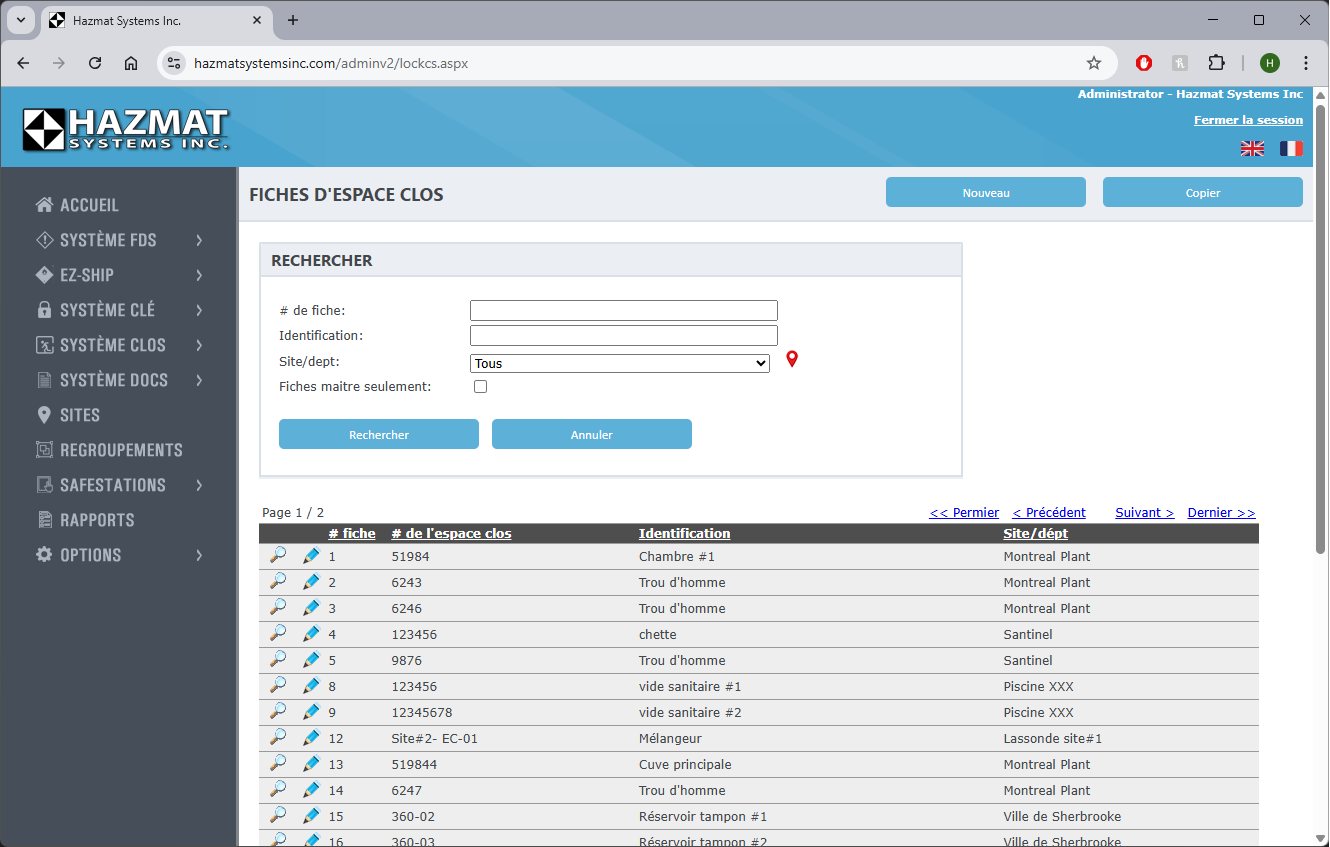Open Rapports from the sidebar
Viewport: 1330px width, 847px height.
coord(97,520)
